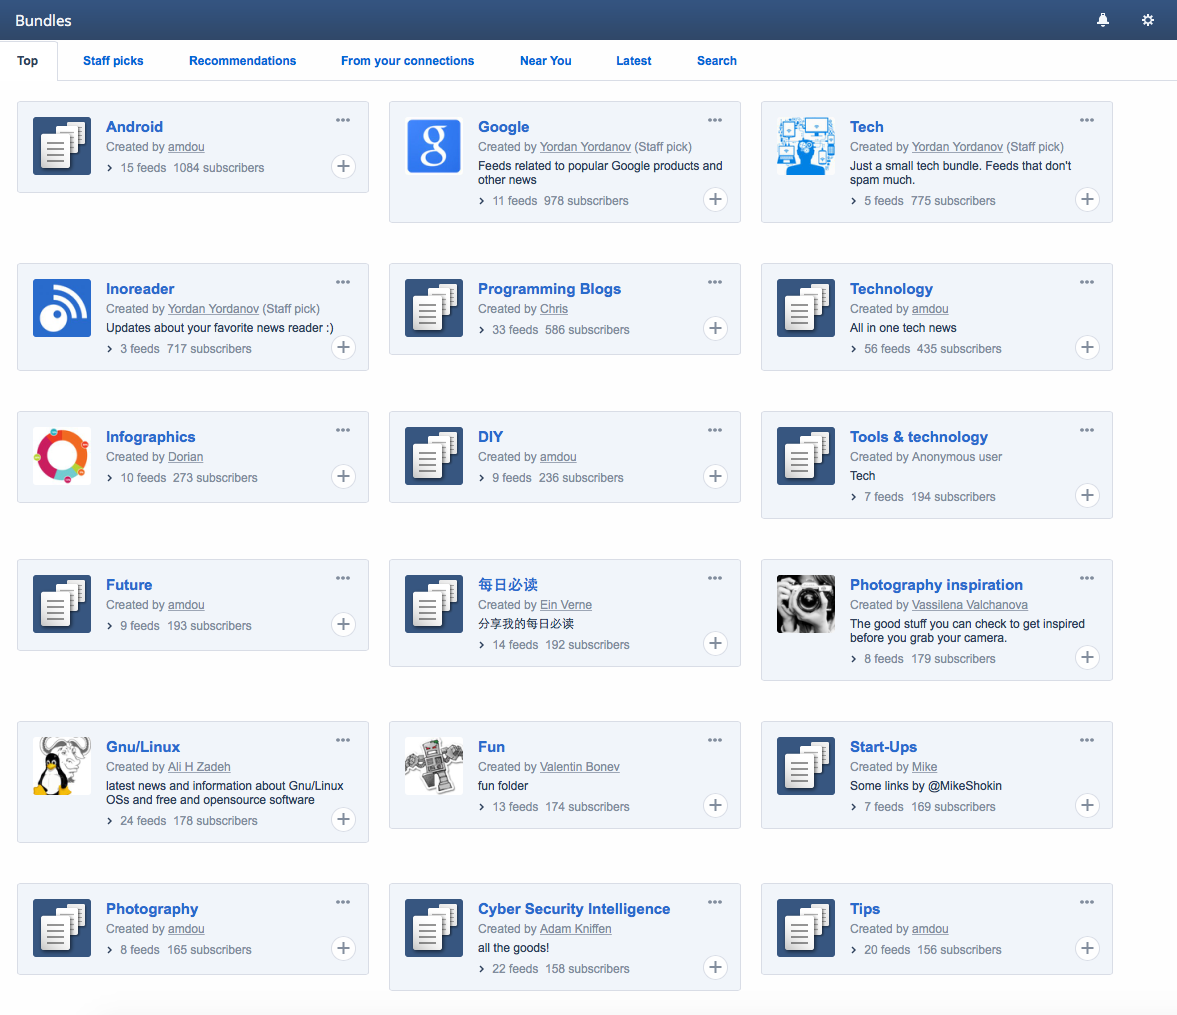This screenshot has width=1177, height=1015.
Task: Open the Recommendations tab
Action: [242, 61]
